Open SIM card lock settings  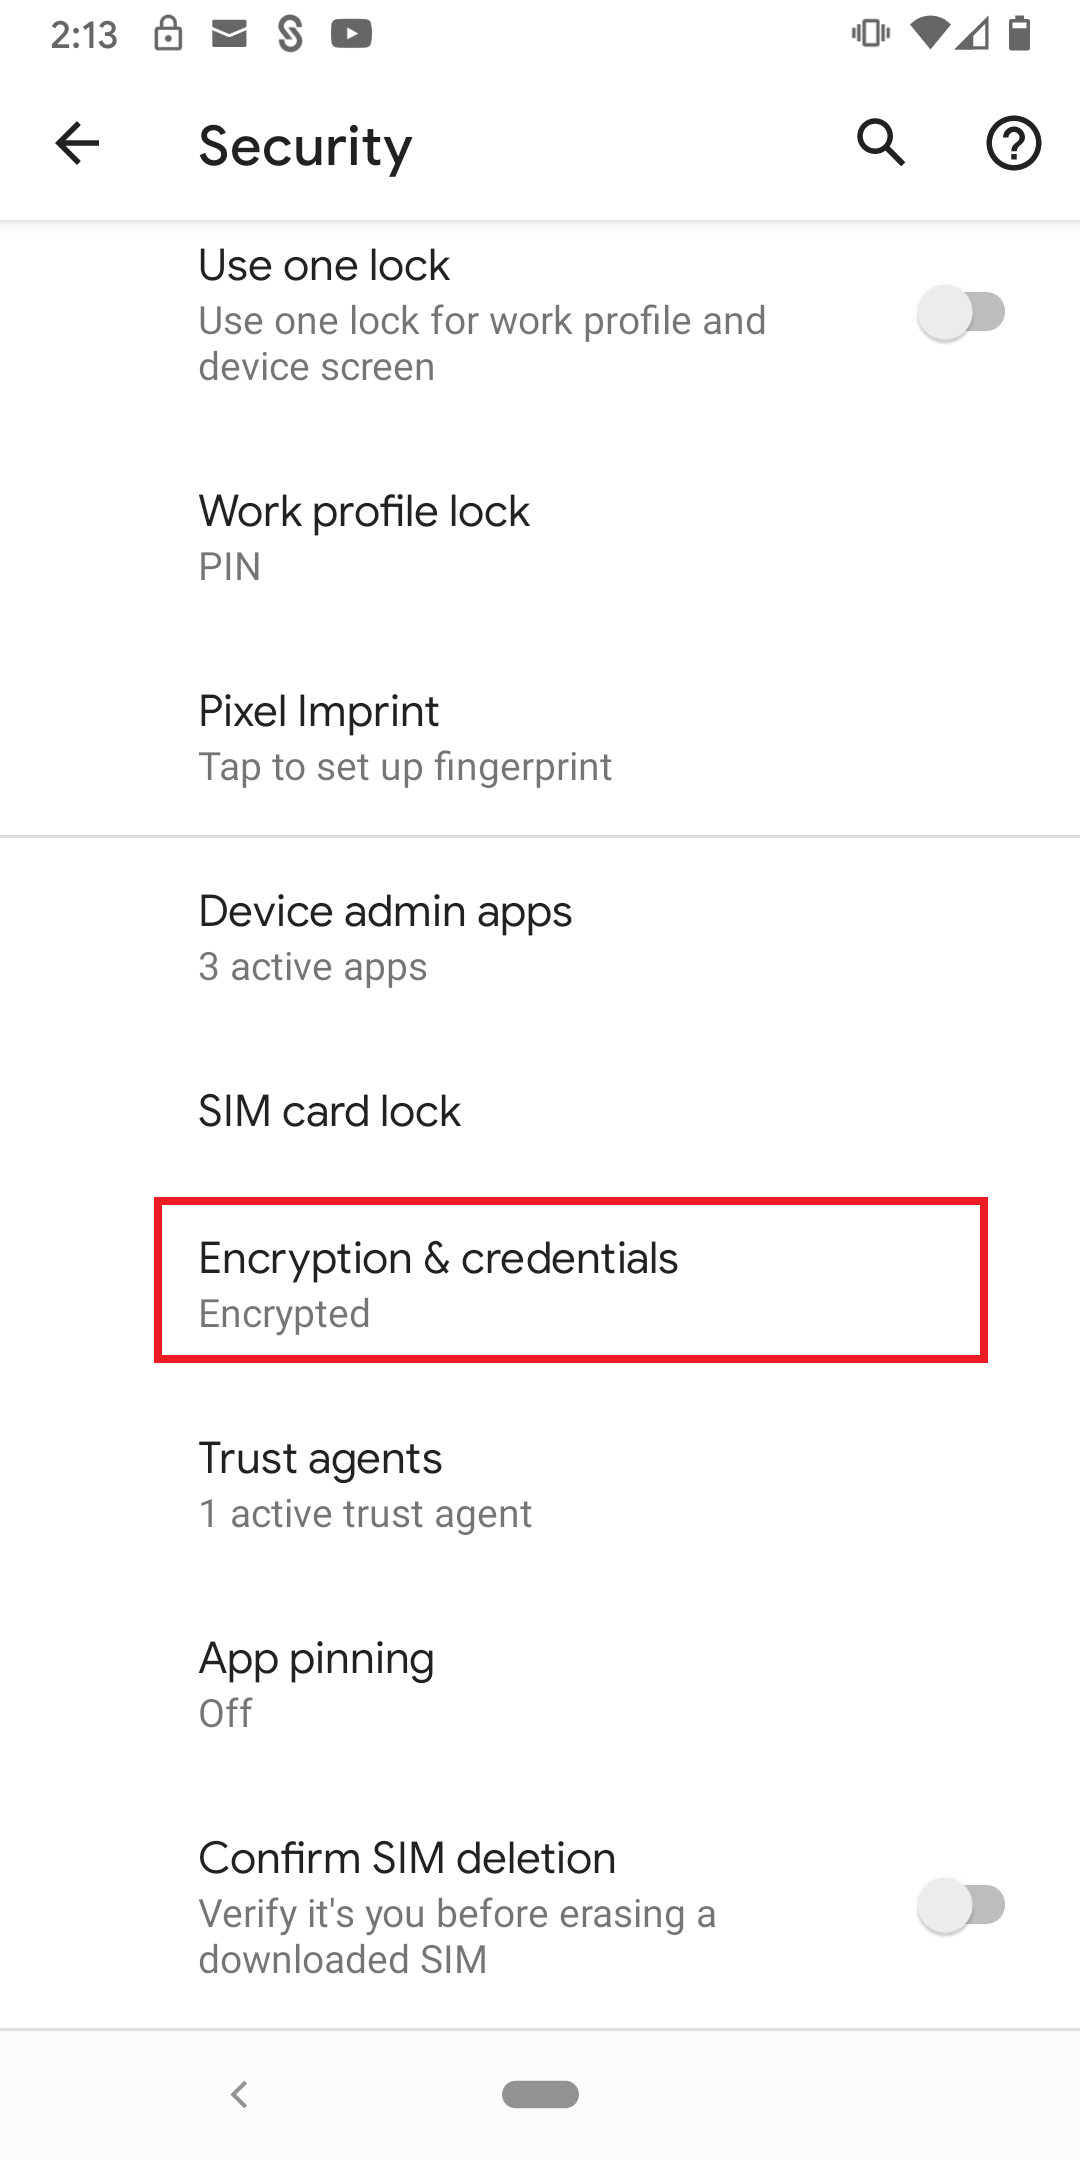[540, 1111]
